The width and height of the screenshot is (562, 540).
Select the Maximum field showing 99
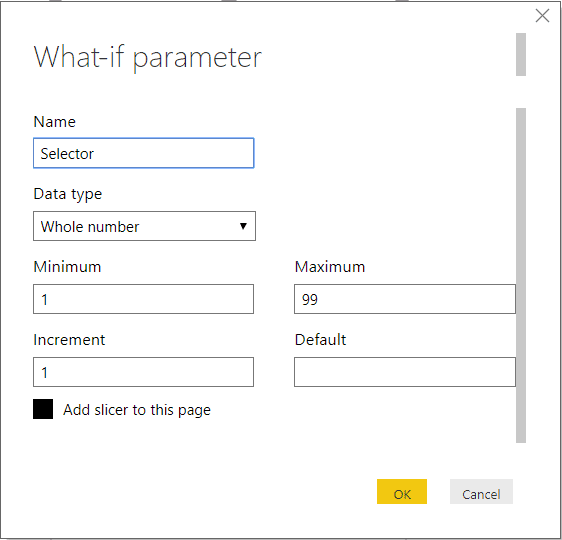[405, 299]
